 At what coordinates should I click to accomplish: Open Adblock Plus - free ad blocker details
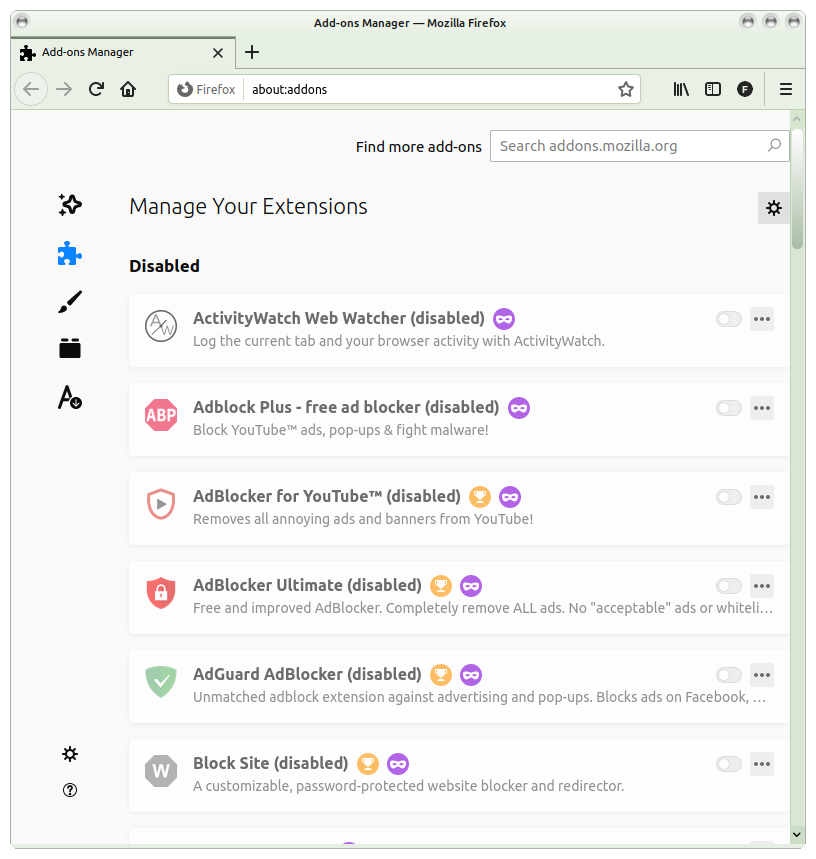pos(459,420)
